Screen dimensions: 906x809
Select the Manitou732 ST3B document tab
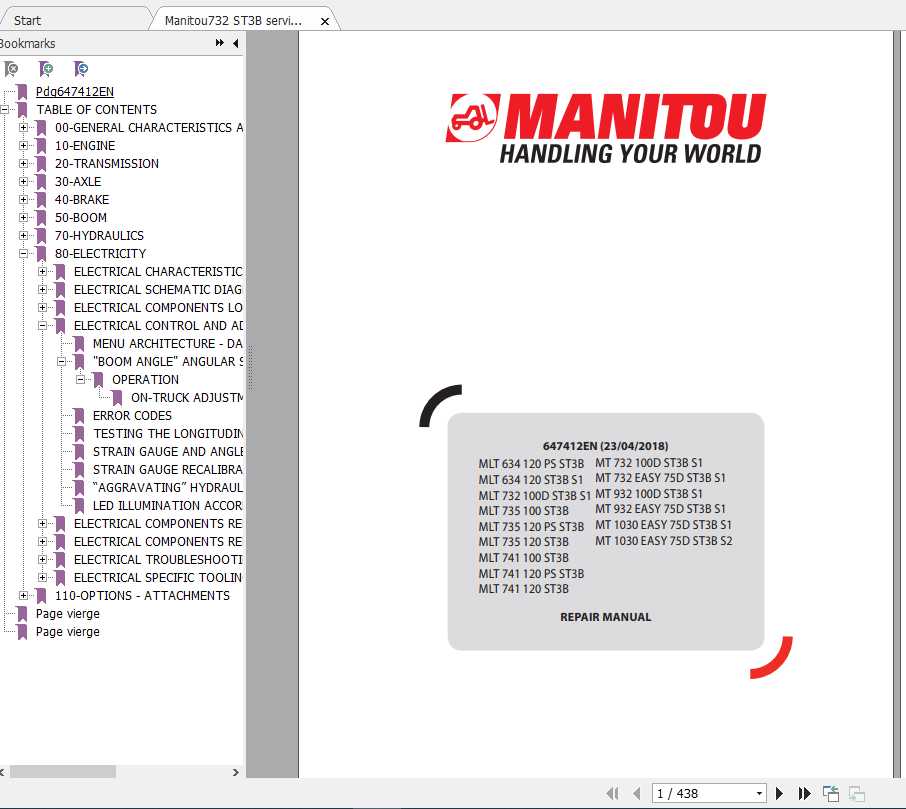(x=230, y=18)
